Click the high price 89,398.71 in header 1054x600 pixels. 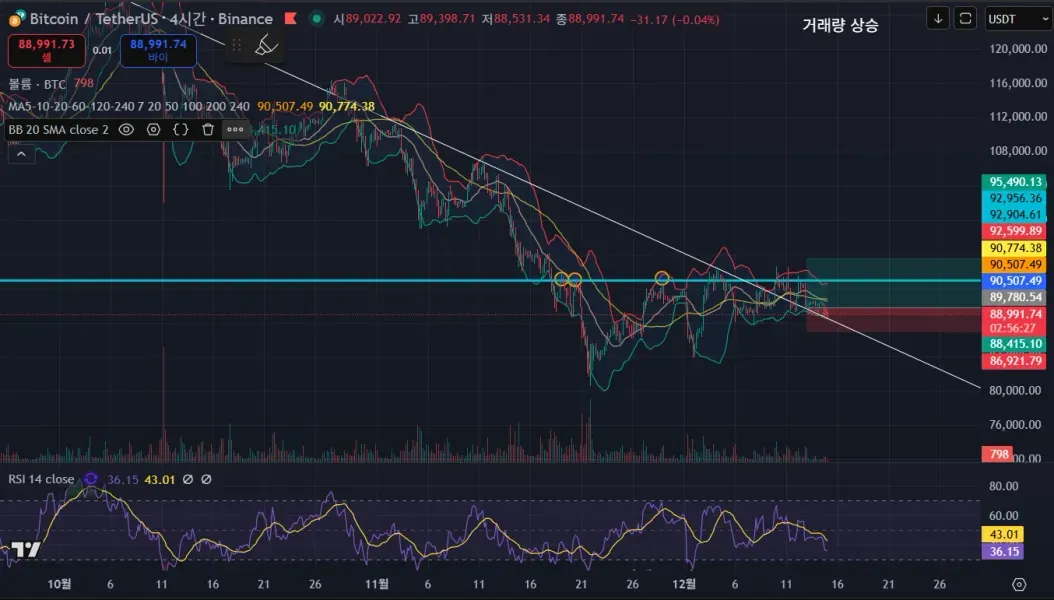click(448, 19)
